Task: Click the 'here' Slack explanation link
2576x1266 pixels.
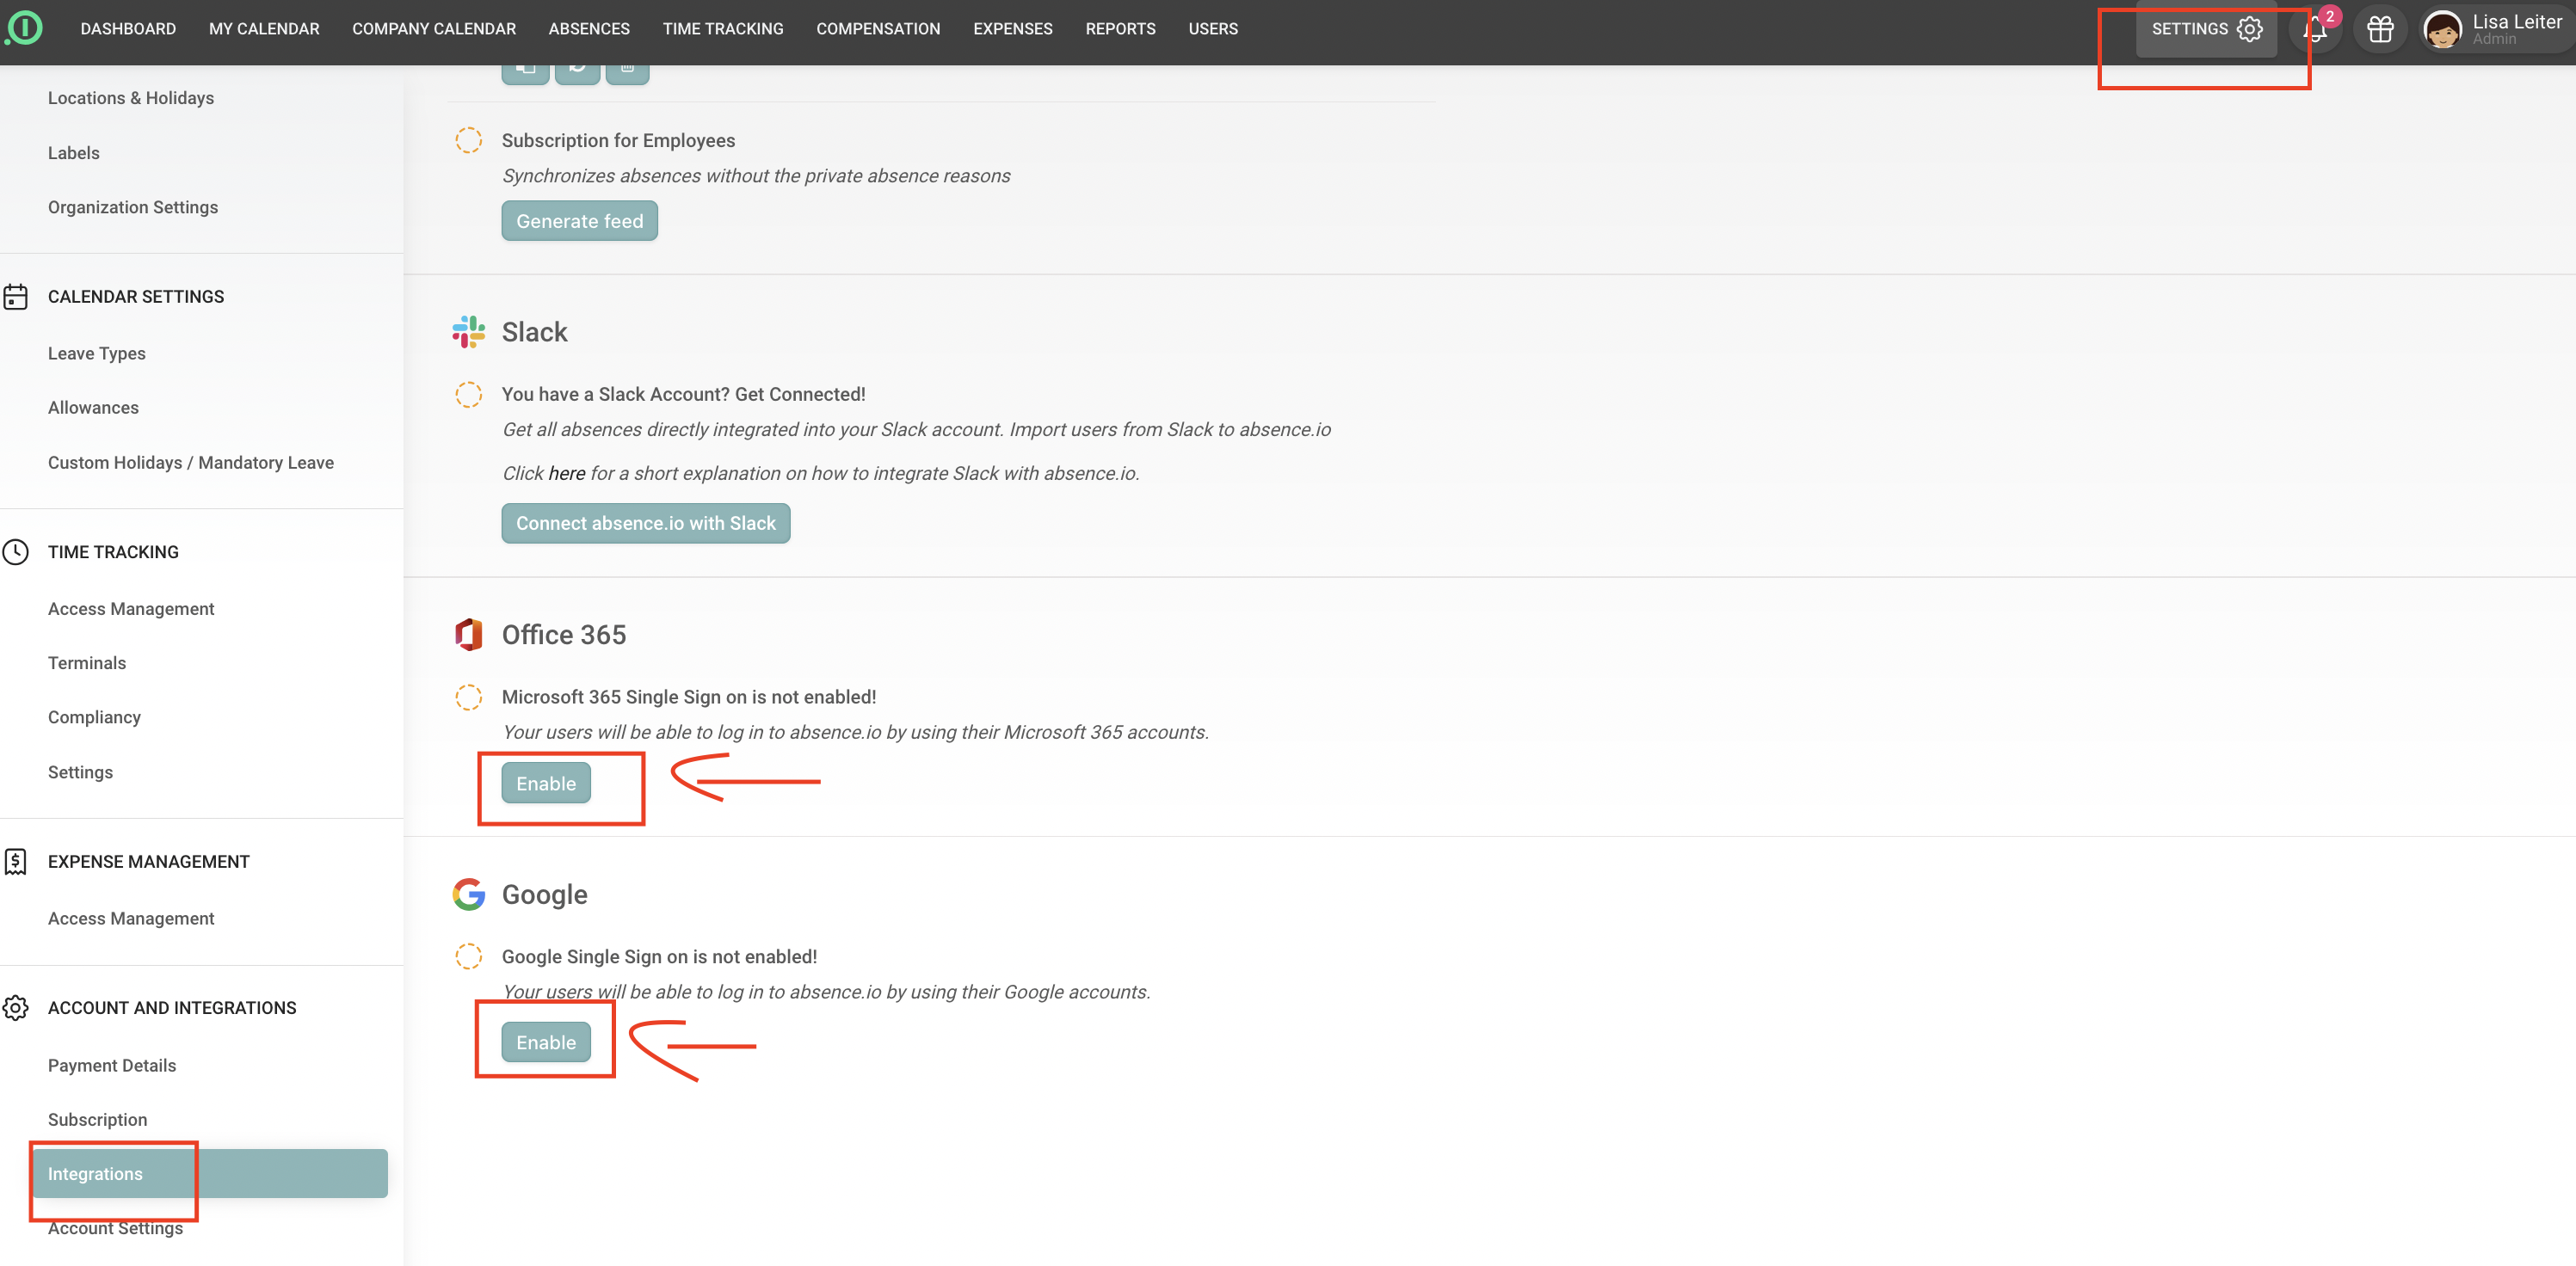Action: pyautogui.click(x=567, y=473)
